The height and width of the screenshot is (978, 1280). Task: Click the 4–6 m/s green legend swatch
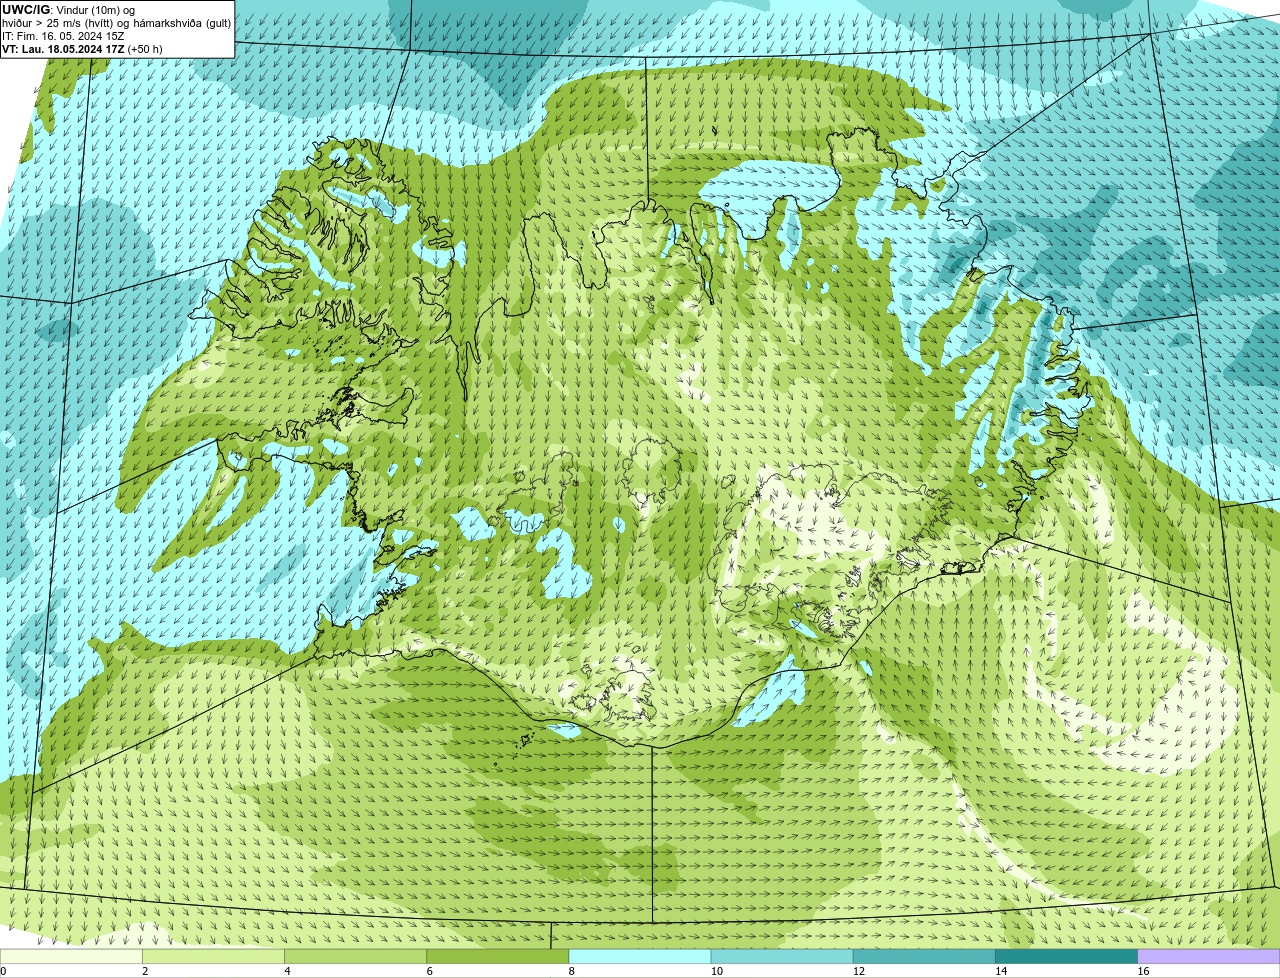pos(356,956)
